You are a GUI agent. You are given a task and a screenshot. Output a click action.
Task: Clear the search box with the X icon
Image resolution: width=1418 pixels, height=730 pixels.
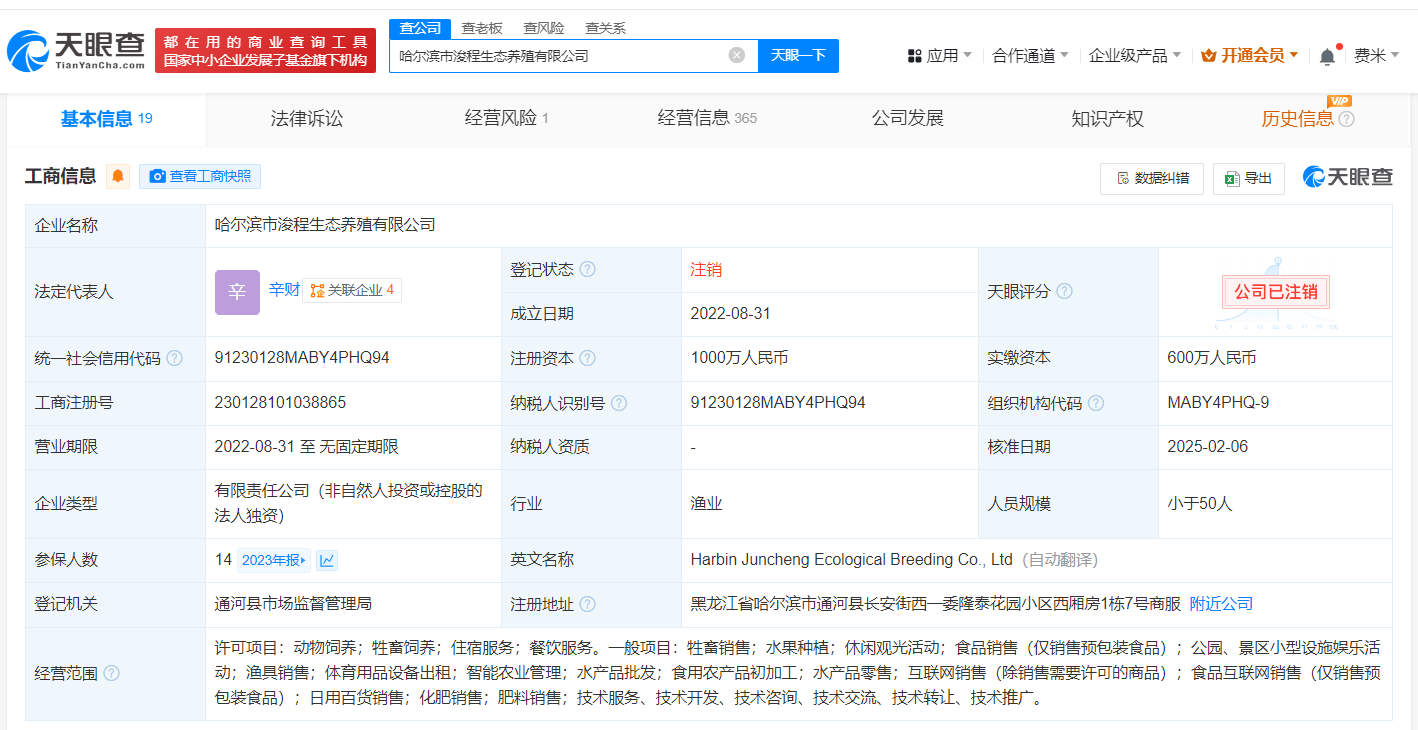click(x=737, y=55)
